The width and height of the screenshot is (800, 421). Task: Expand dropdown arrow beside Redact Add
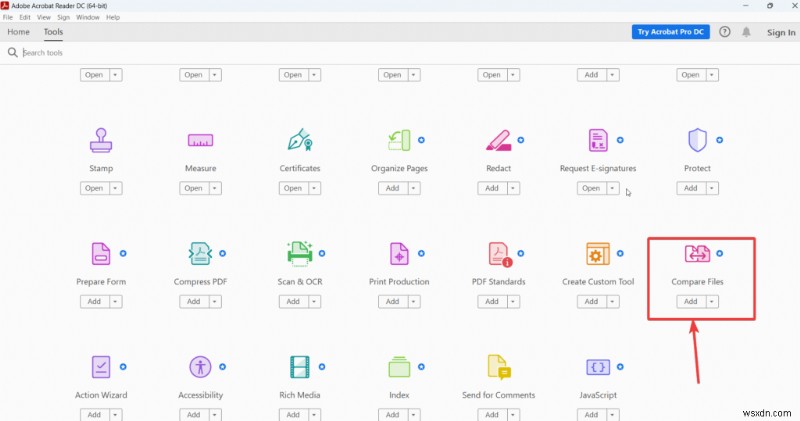(513, 188)
